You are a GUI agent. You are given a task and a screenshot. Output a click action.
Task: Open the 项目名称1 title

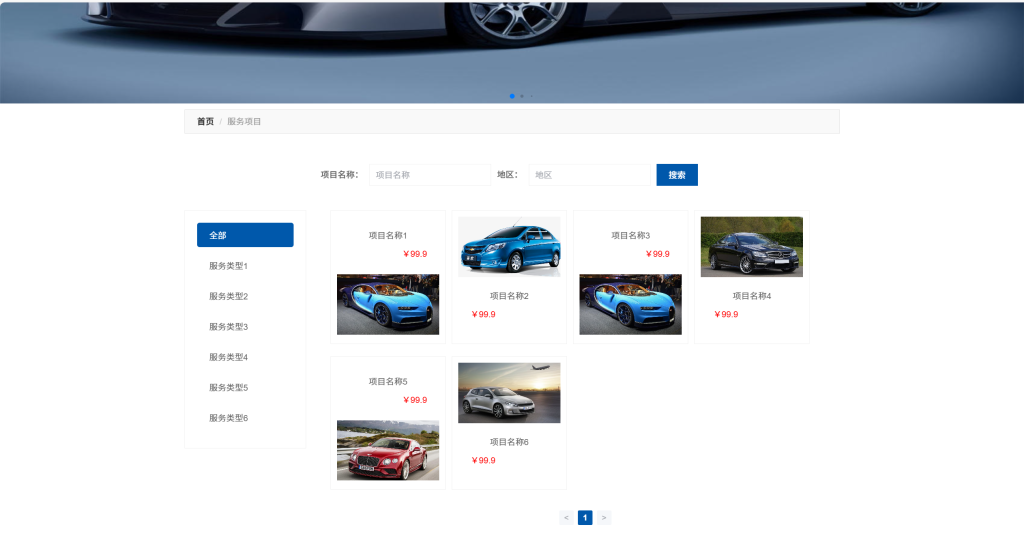pos(387,235)
